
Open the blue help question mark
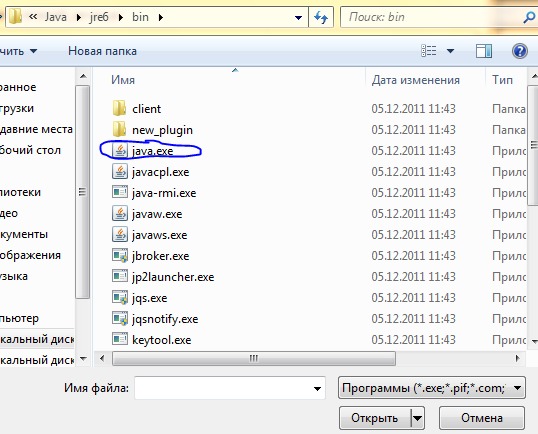pos(519,51)
